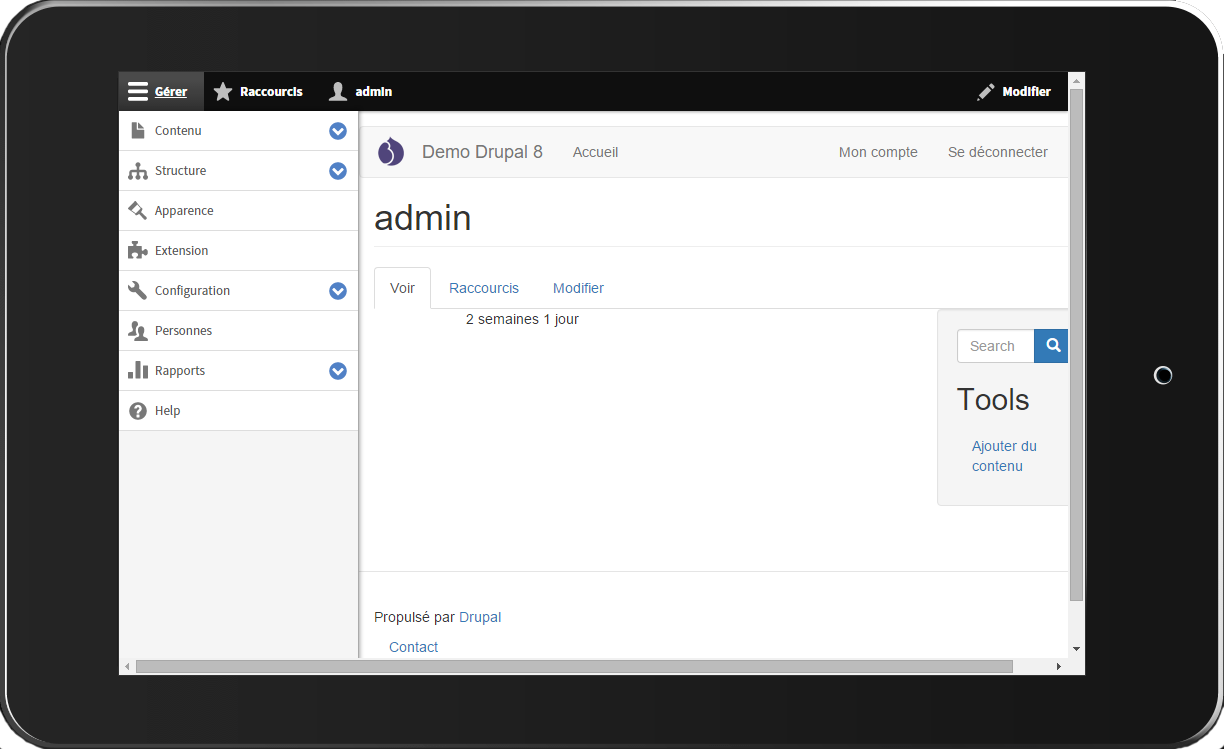Click the Extension puzzle piece icon

tap(138, 251)
